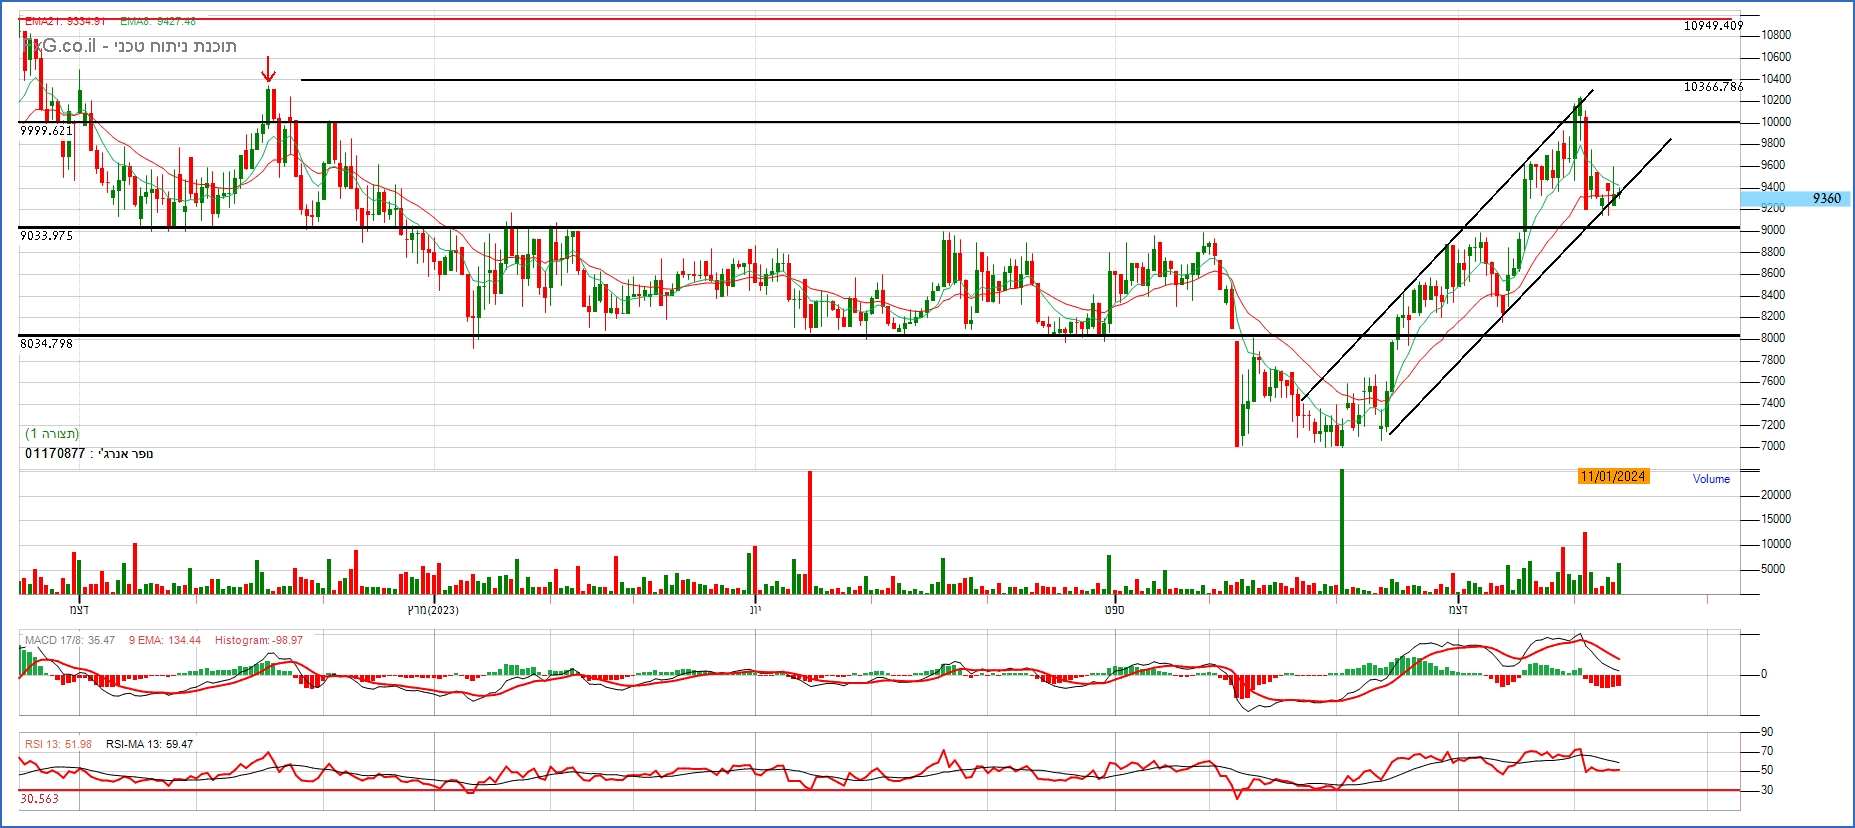Click the מרץ(2023) date axis label
Image resolution: width=1855 pixels, height=828 pixels.
433,610
